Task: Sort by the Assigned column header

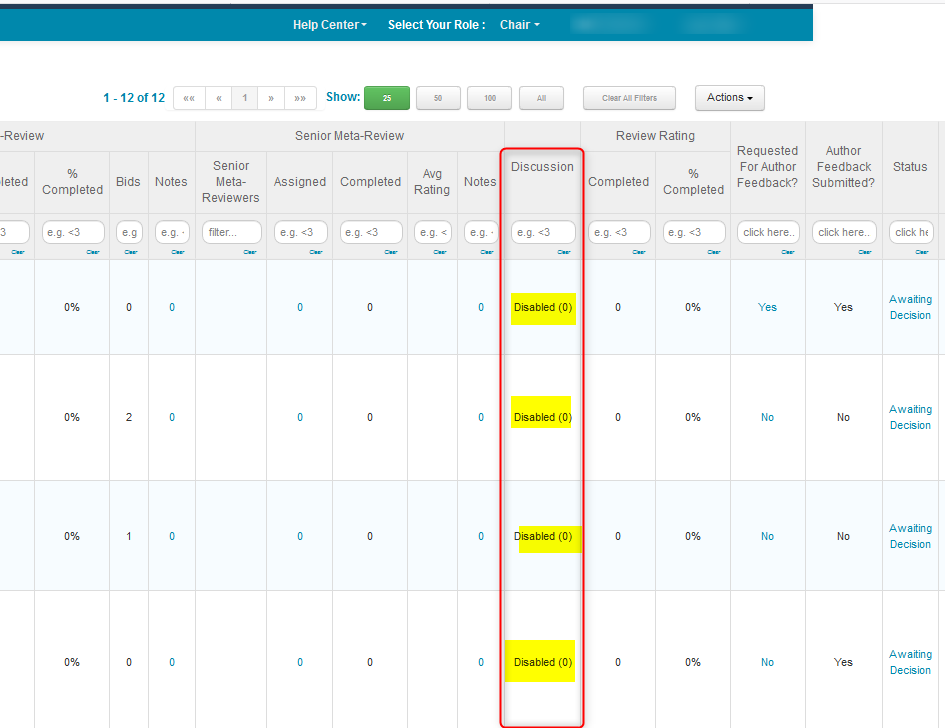Action: tap(300, 181)
